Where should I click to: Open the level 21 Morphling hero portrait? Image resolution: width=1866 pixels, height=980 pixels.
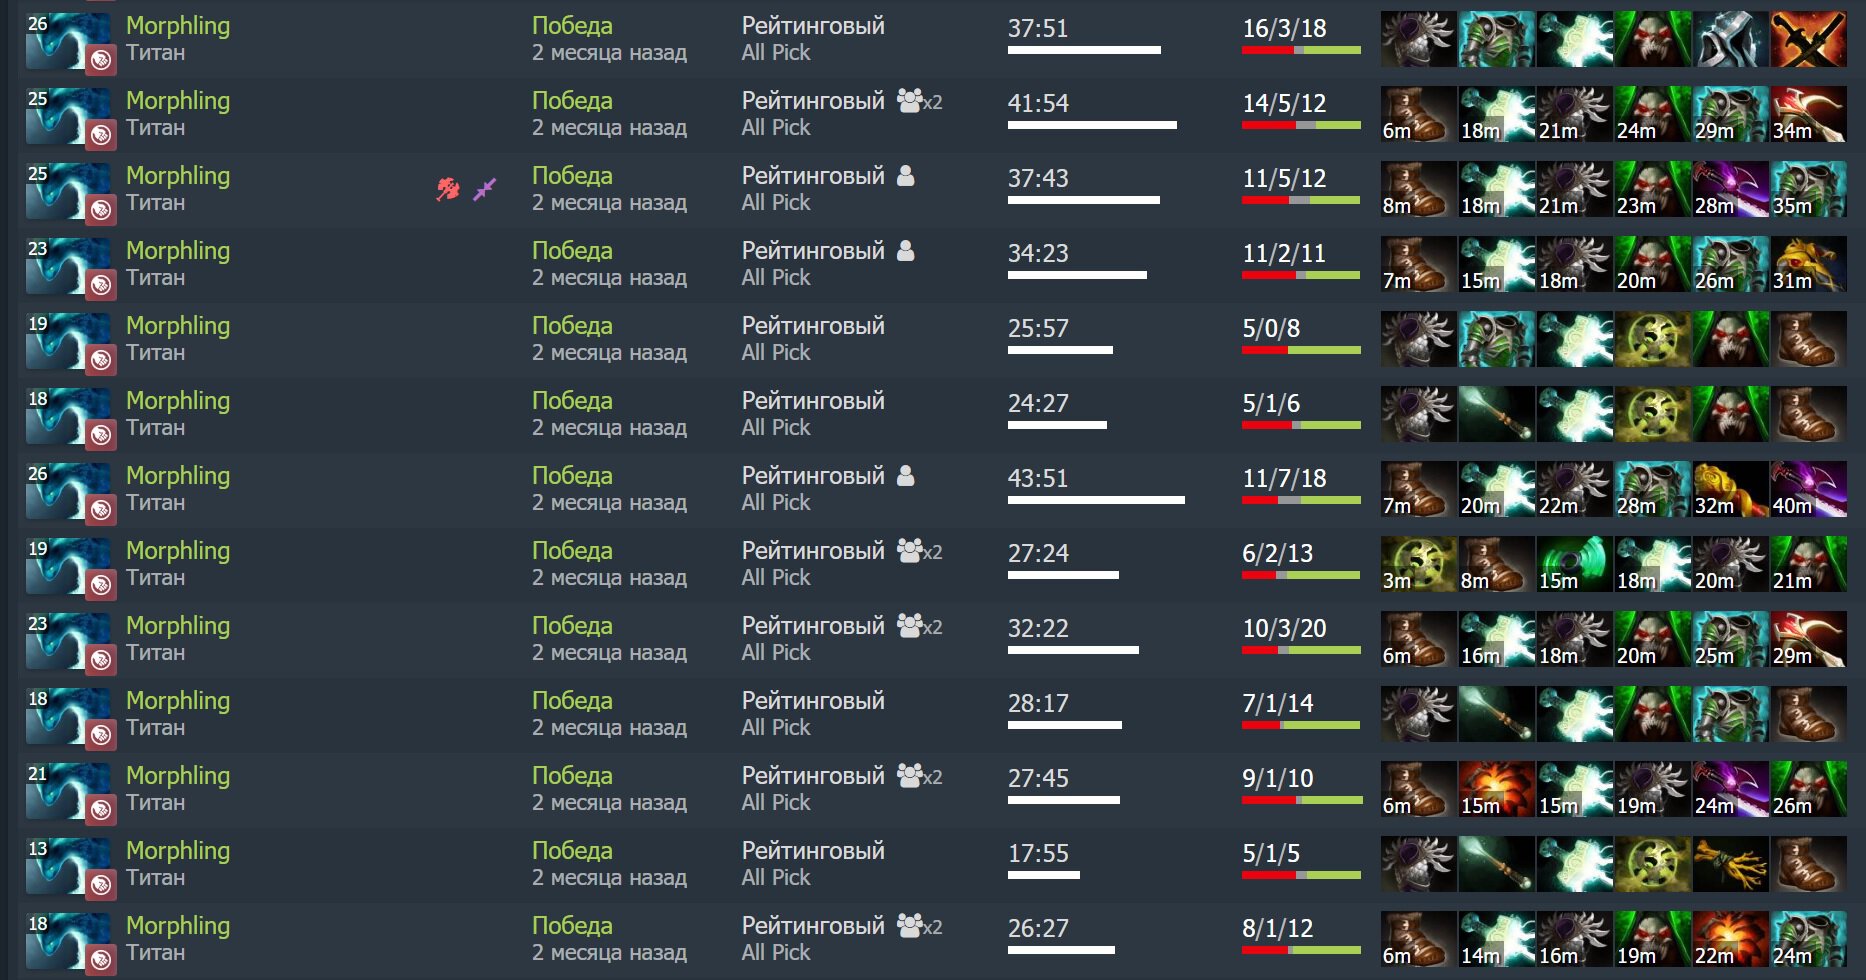tap(68, 790)
